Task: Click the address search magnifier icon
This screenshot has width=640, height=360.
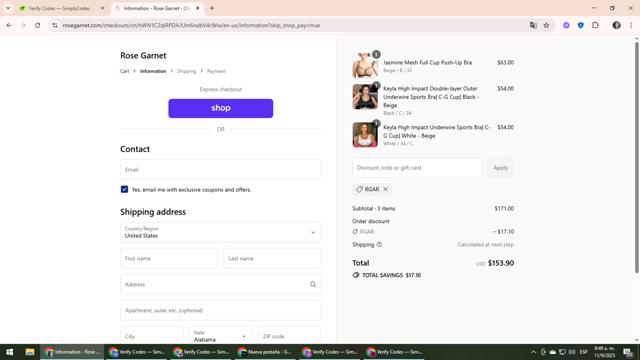Action: coord(313,284)
